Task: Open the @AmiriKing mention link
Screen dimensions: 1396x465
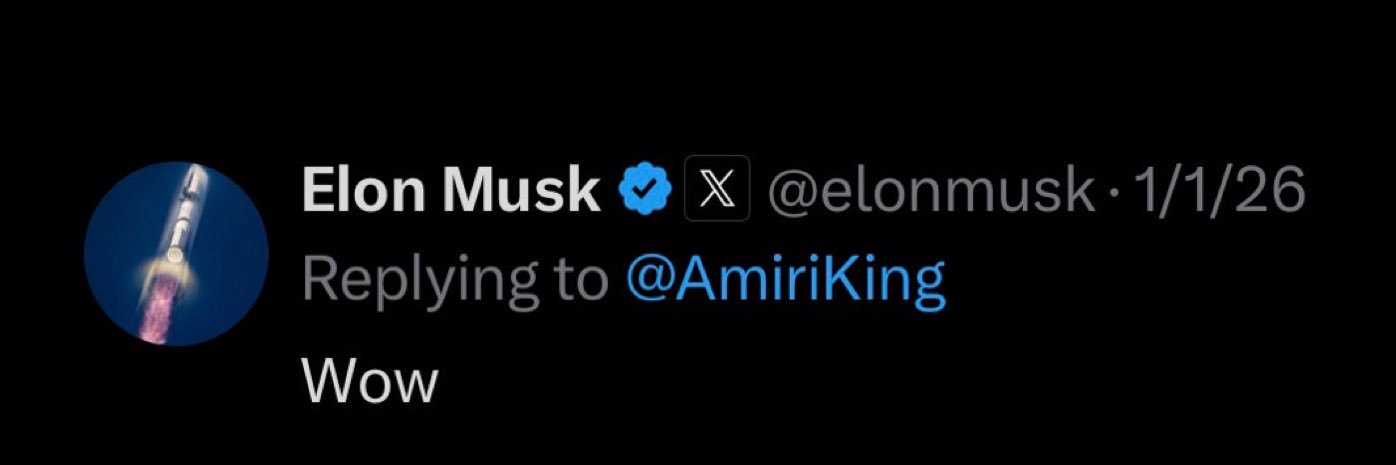Action: tap(785, 282)
